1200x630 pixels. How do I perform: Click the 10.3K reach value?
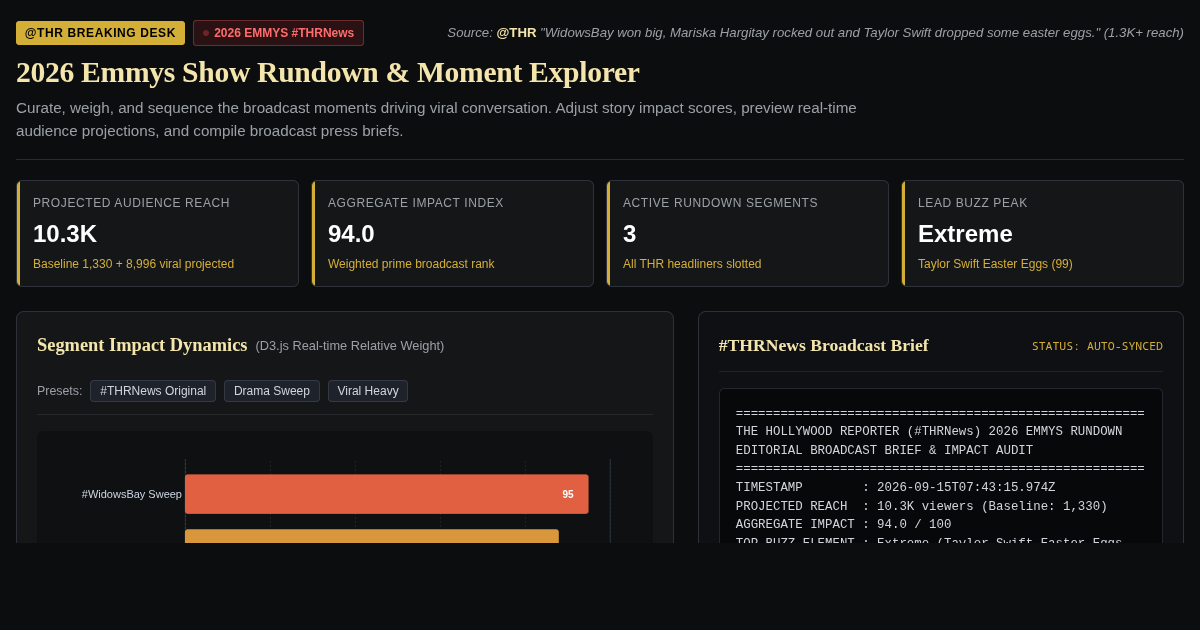tap(65, 234)
